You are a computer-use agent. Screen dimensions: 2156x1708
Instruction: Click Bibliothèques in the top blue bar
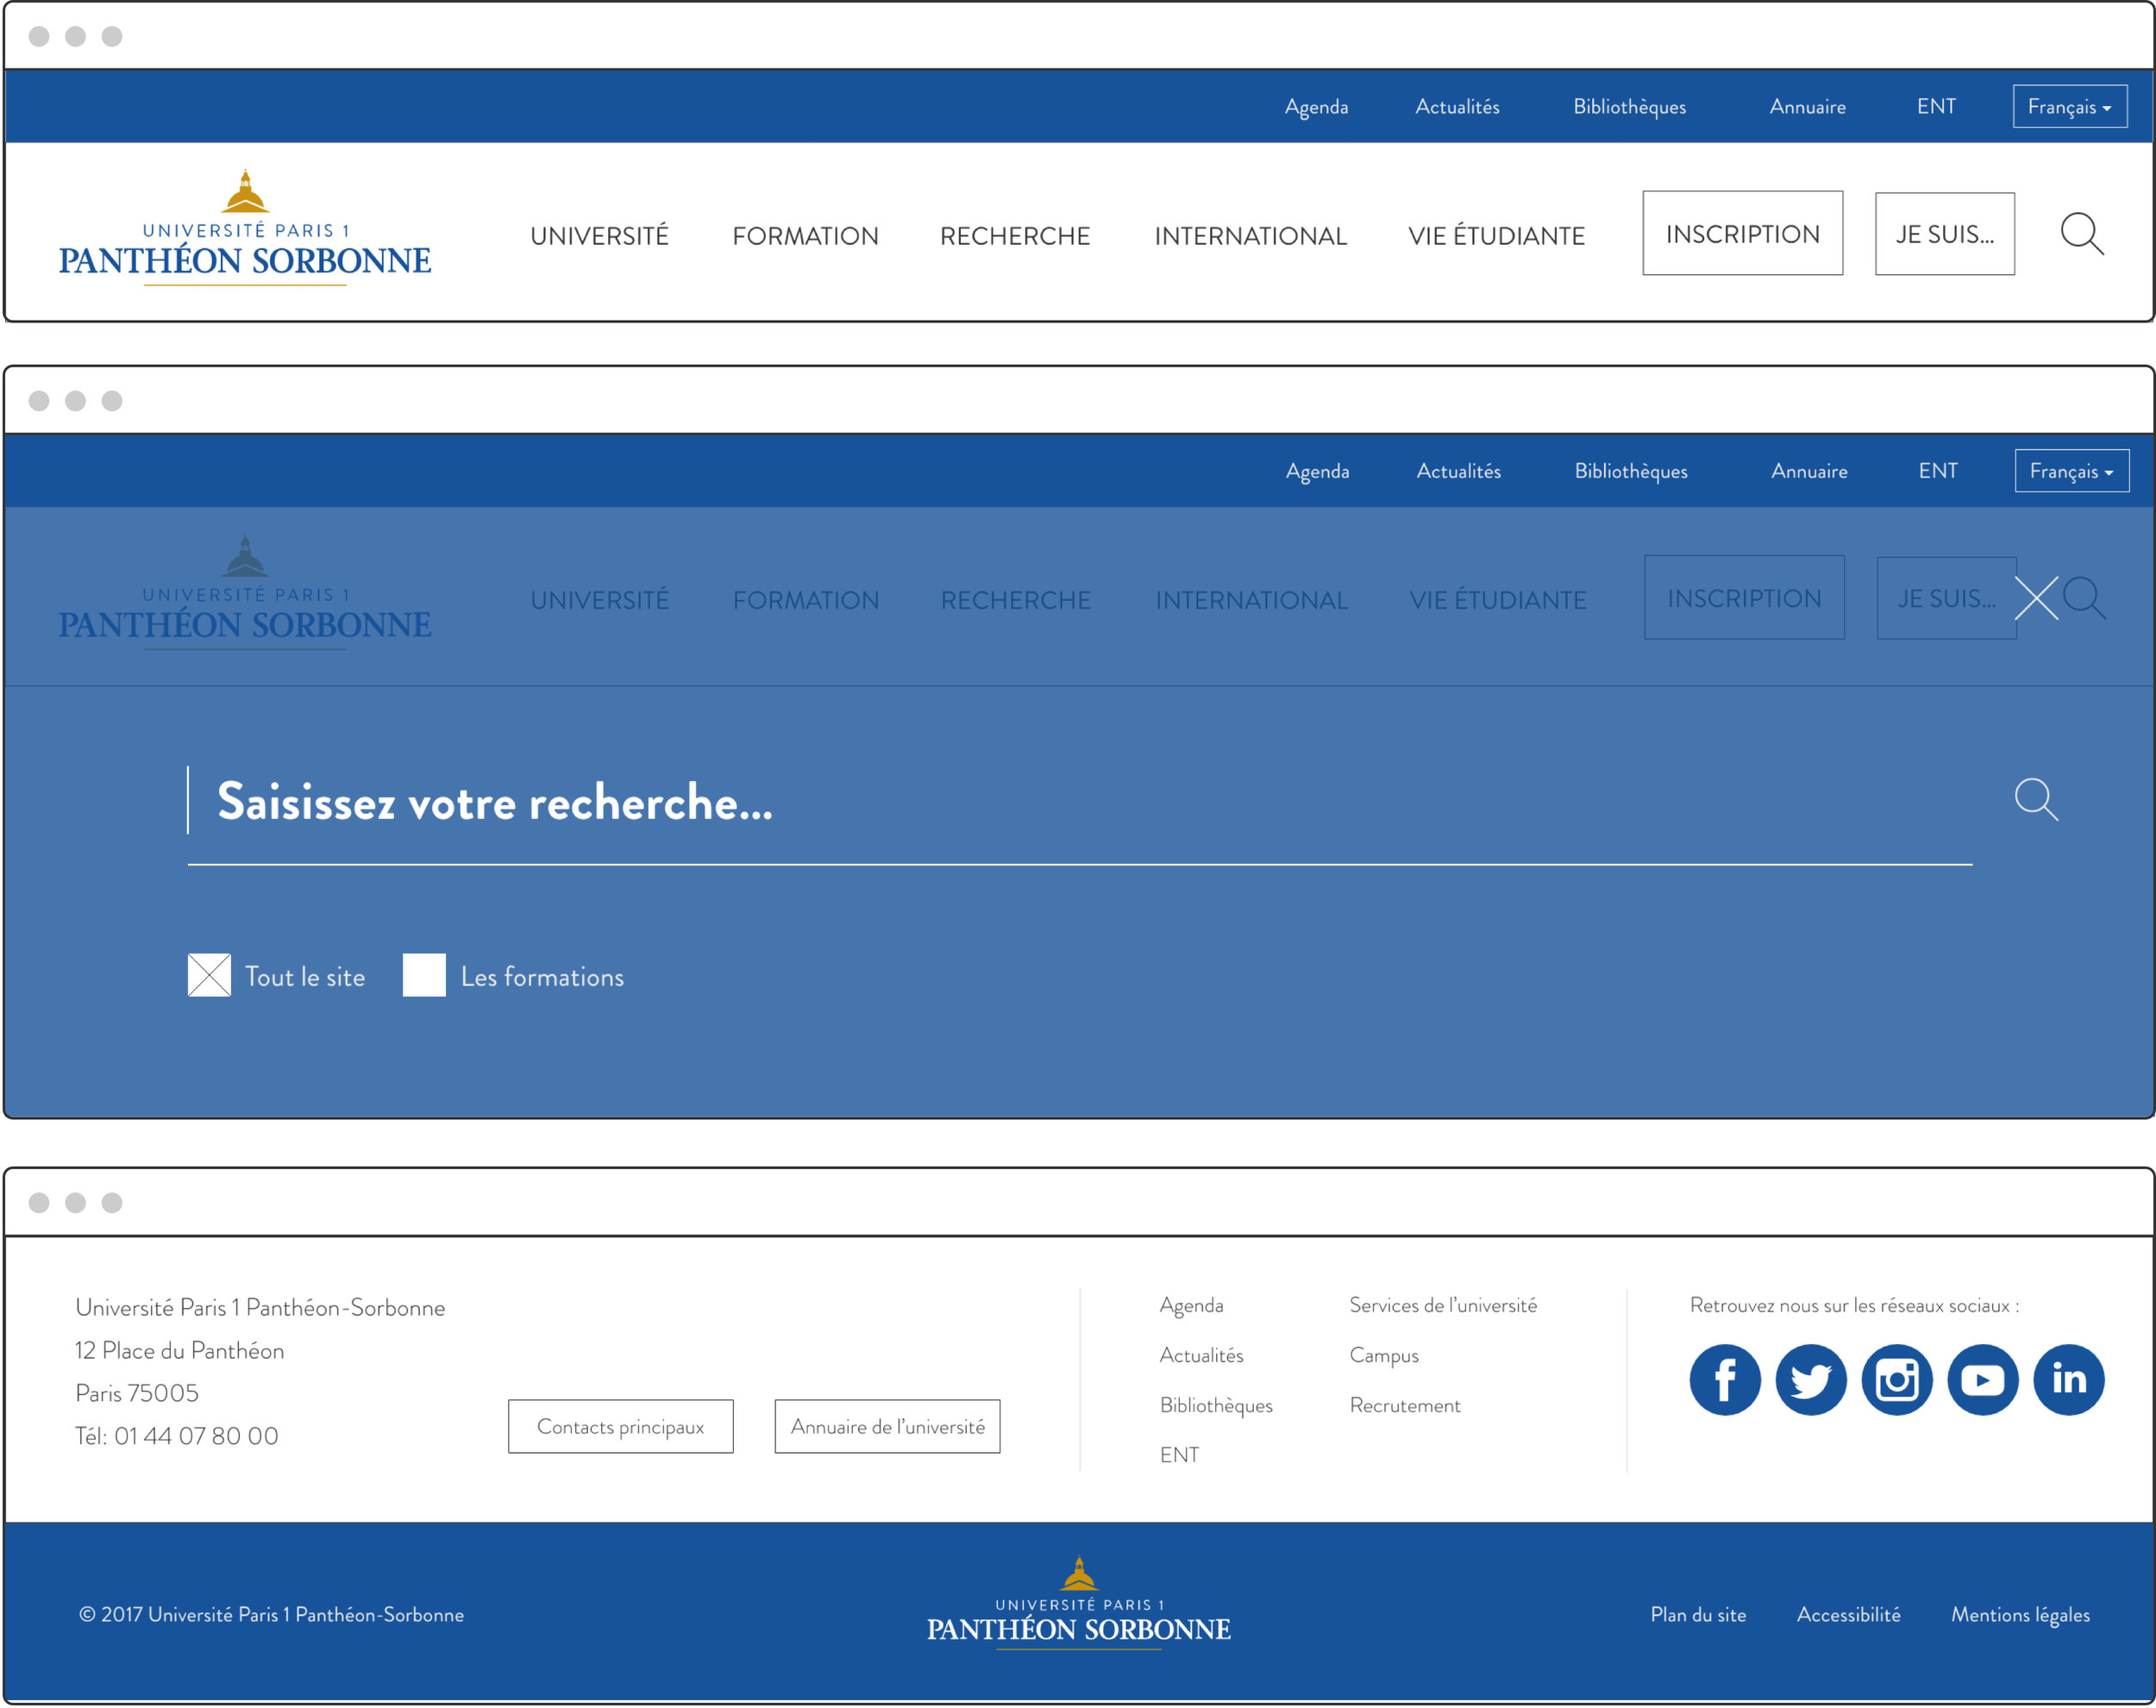tap(1629, 107)
